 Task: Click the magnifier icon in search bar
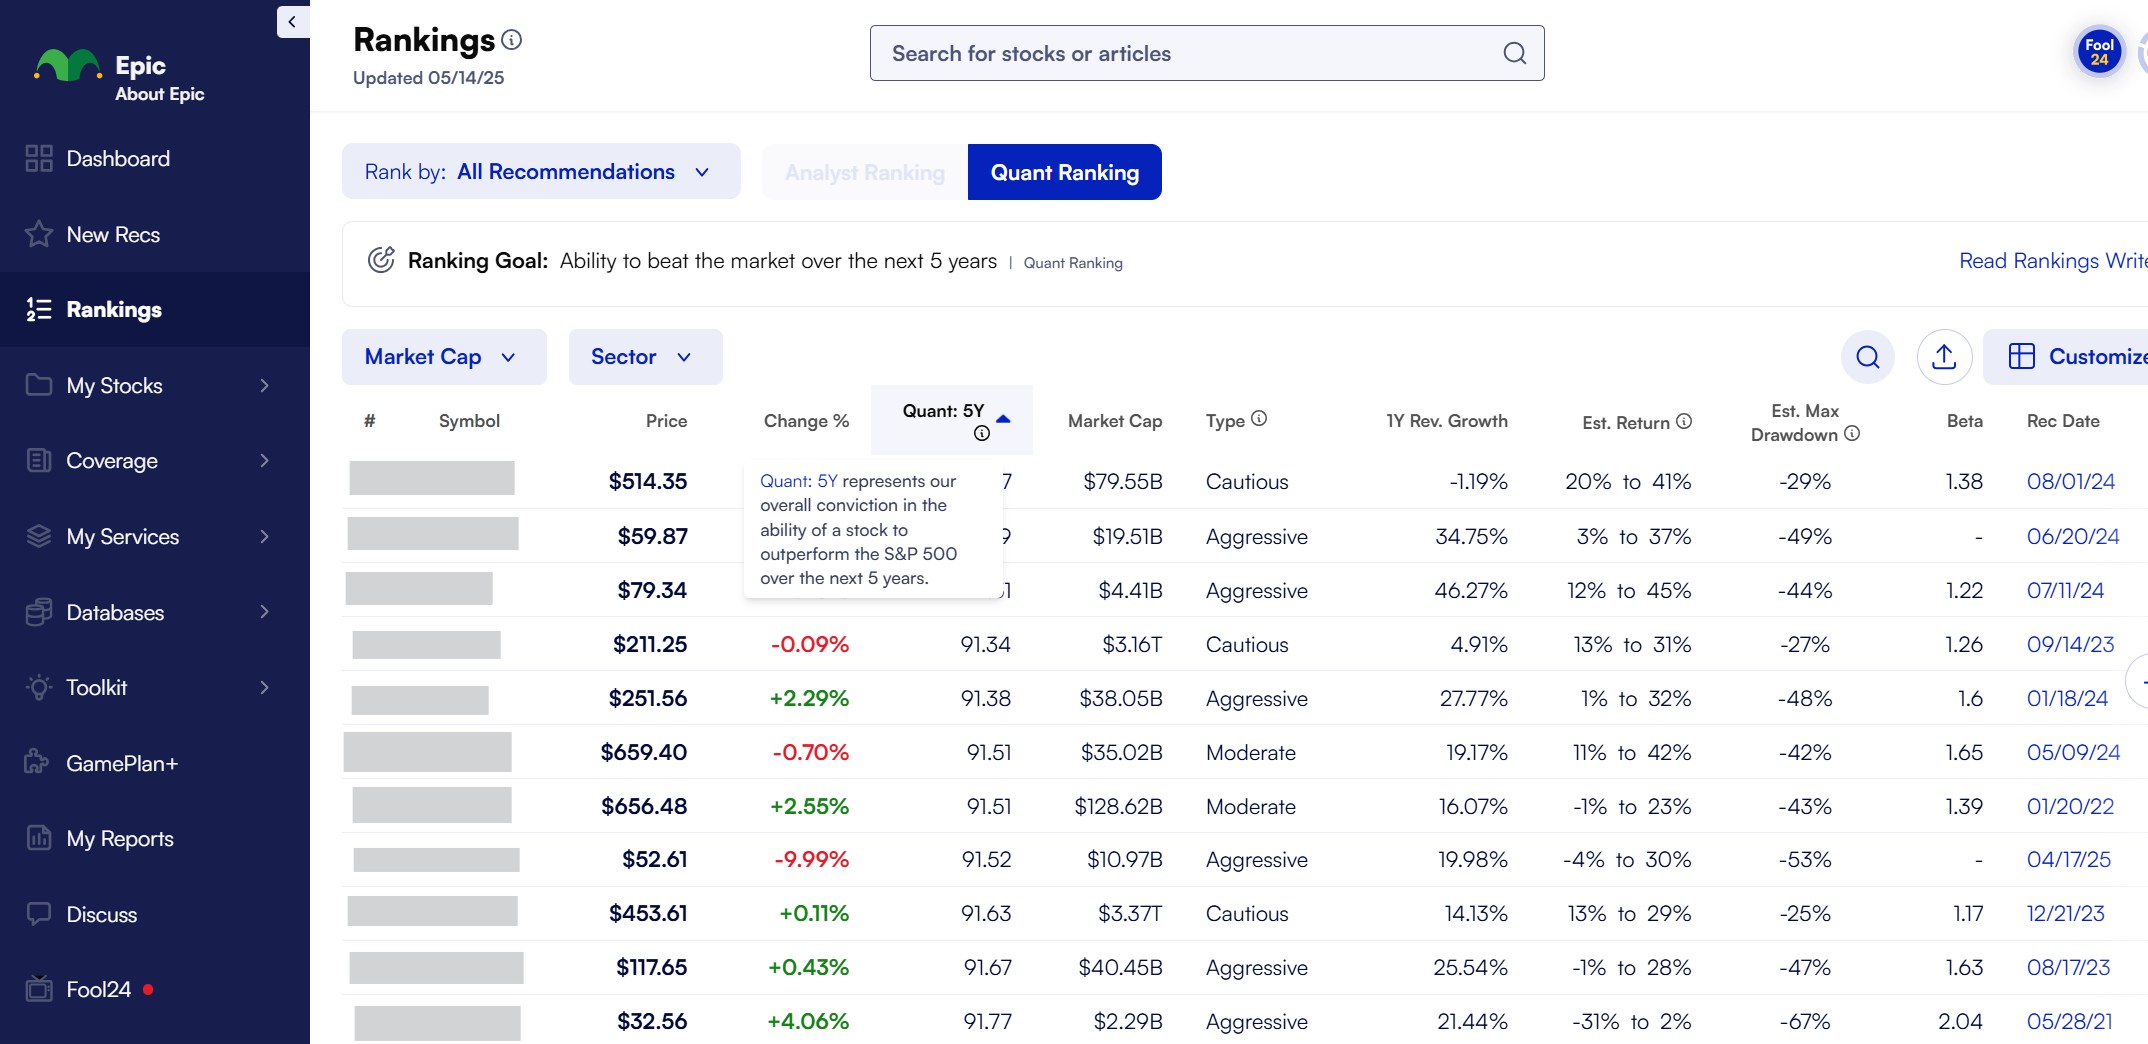1514,53
